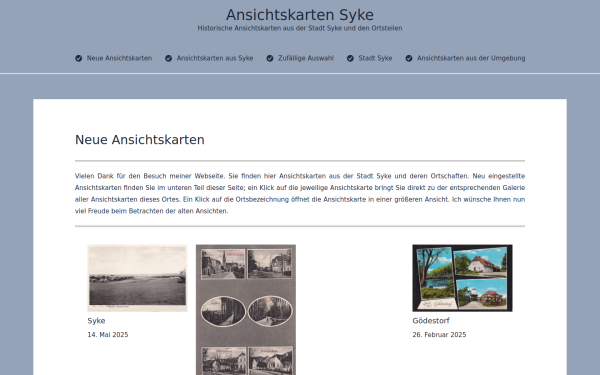Click the date 26. Februar 2025

coord(439,335)
